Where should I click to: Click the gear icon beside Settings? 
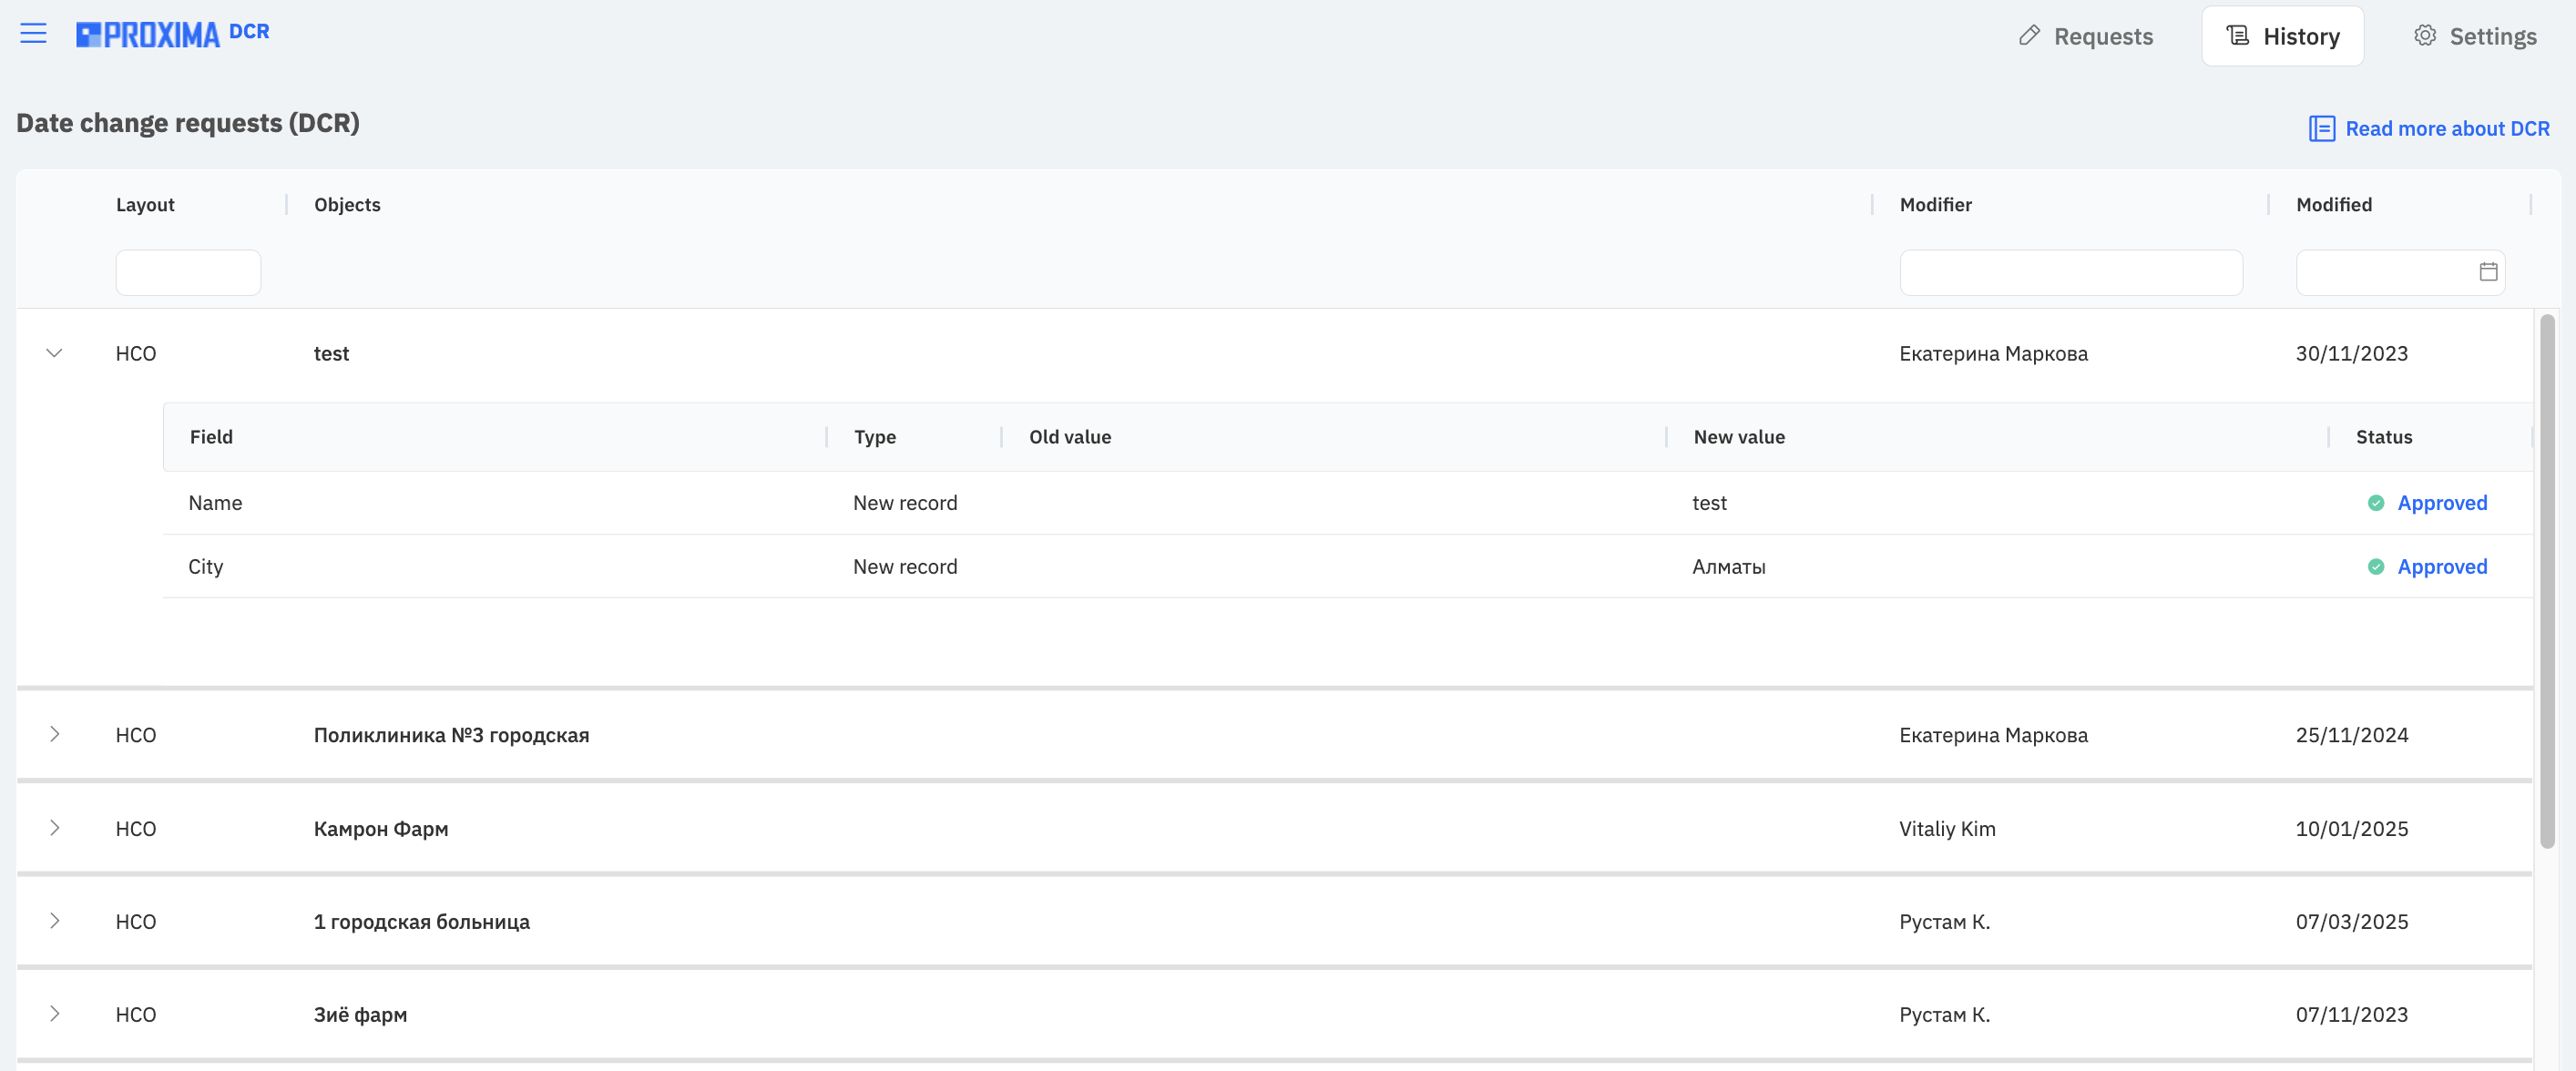click(2425, 36)
